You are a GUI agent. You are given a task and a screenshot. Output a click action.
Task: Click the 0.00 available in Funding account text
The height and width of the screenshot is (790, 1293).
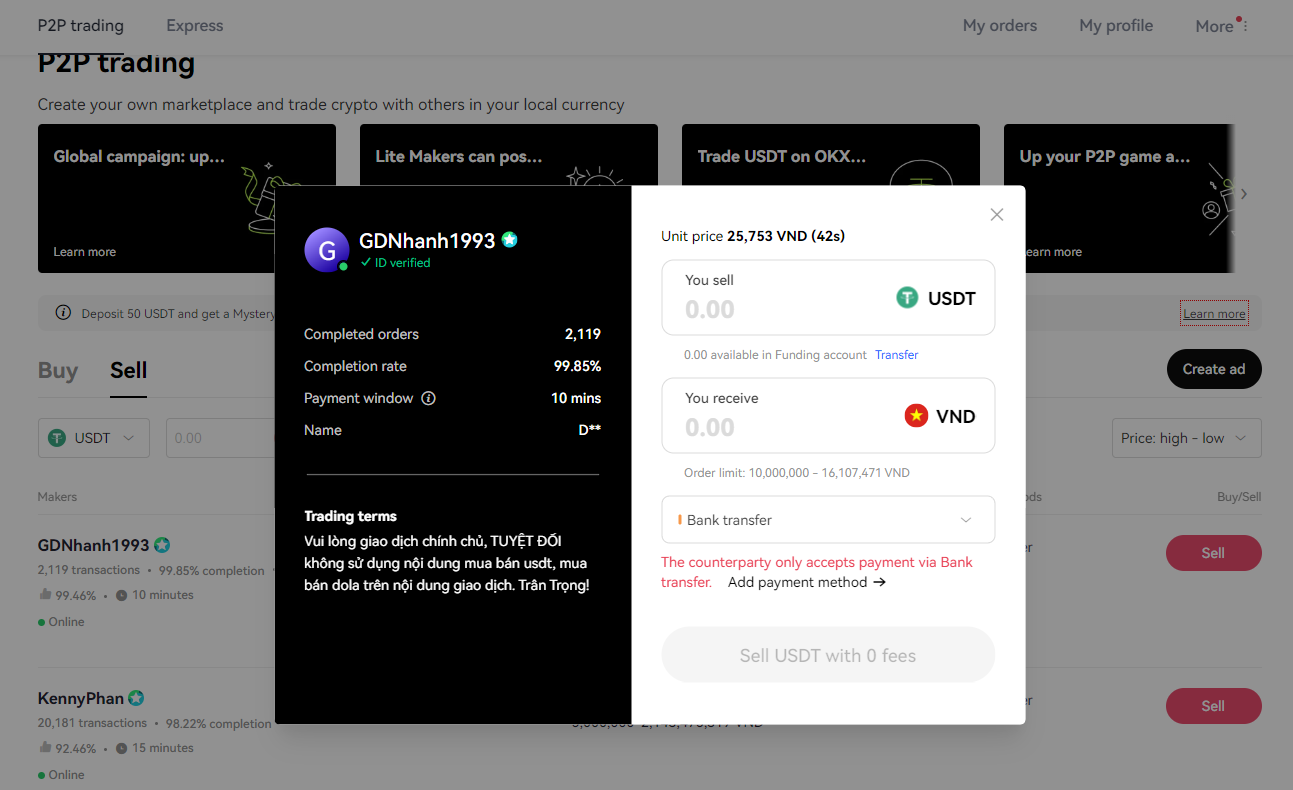[x=775, y=355]
